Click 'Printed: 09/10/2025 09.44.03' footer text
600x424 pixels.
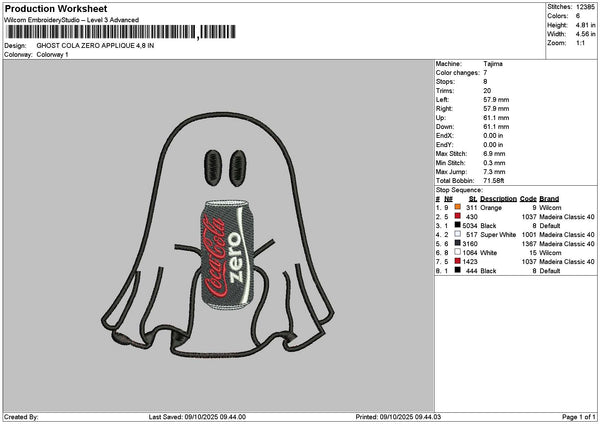398,417
